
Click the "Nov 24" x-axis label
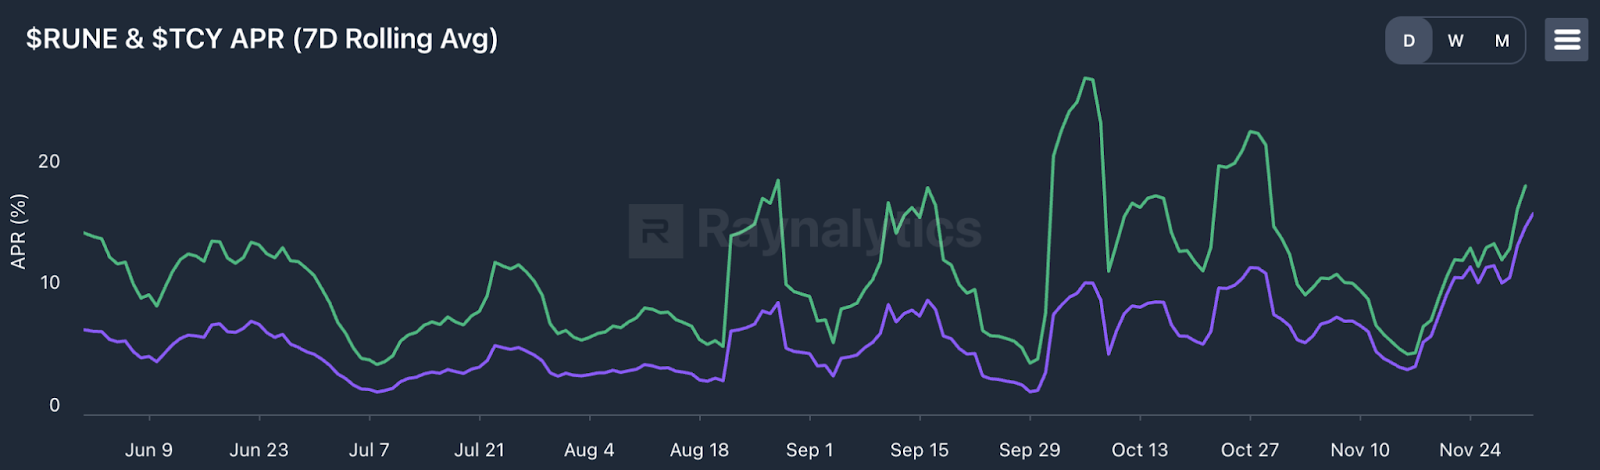pos(1470,450)
